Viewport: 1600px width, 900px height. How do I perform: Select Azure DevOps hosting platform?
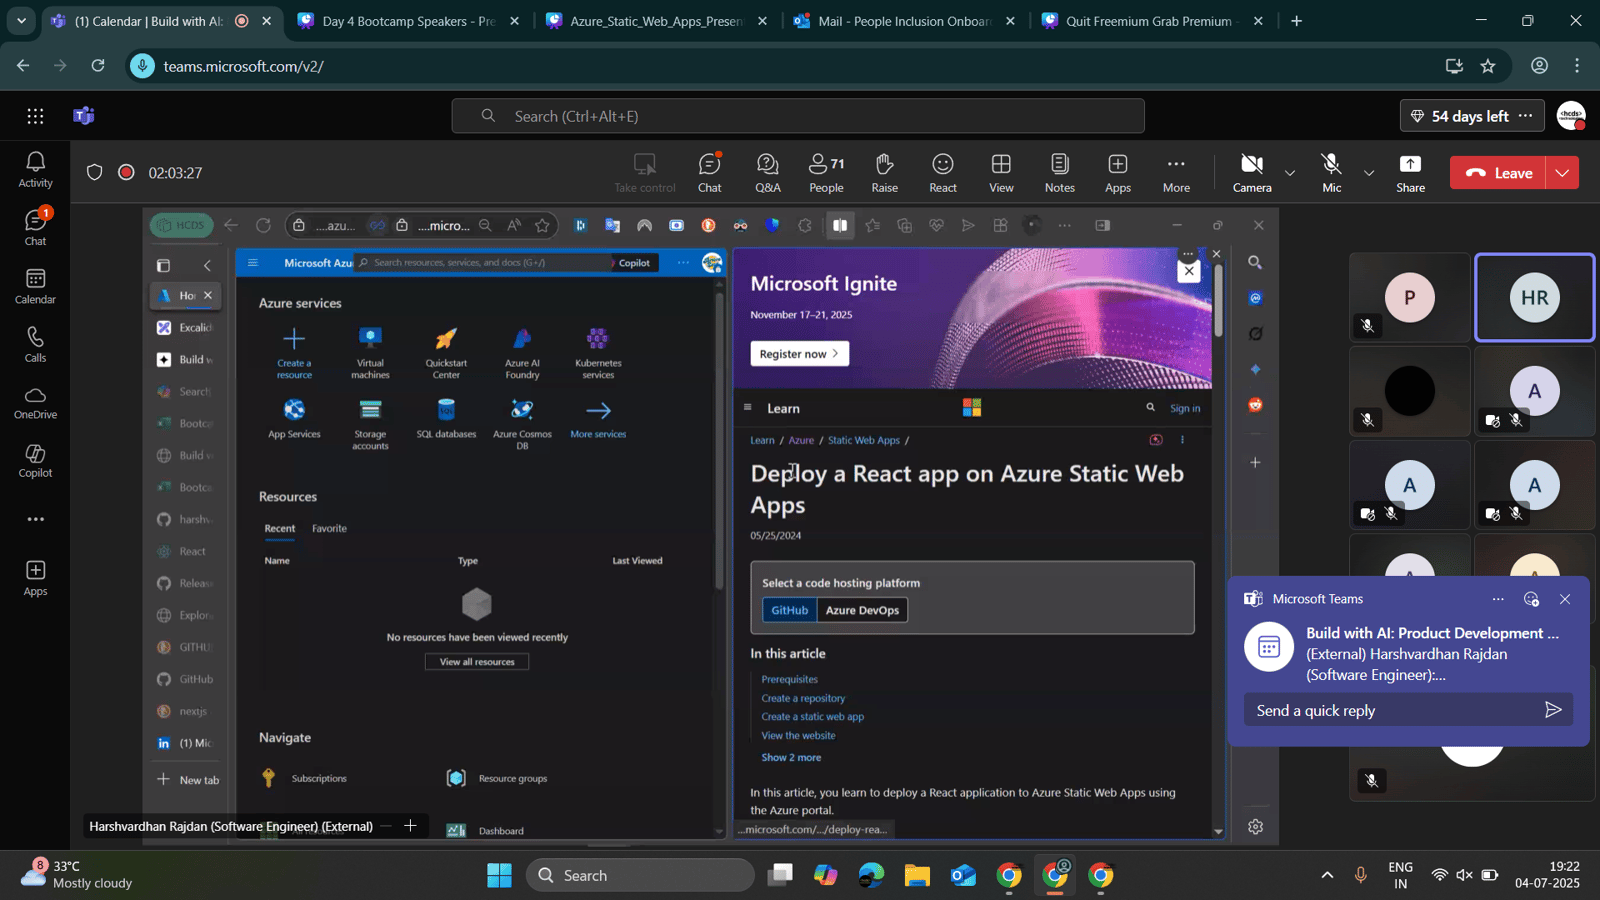[862, 610]
